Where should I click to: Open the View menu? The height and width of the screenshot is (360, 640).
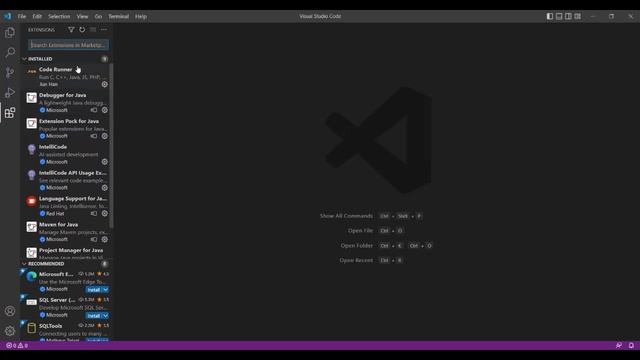[82, 16]
